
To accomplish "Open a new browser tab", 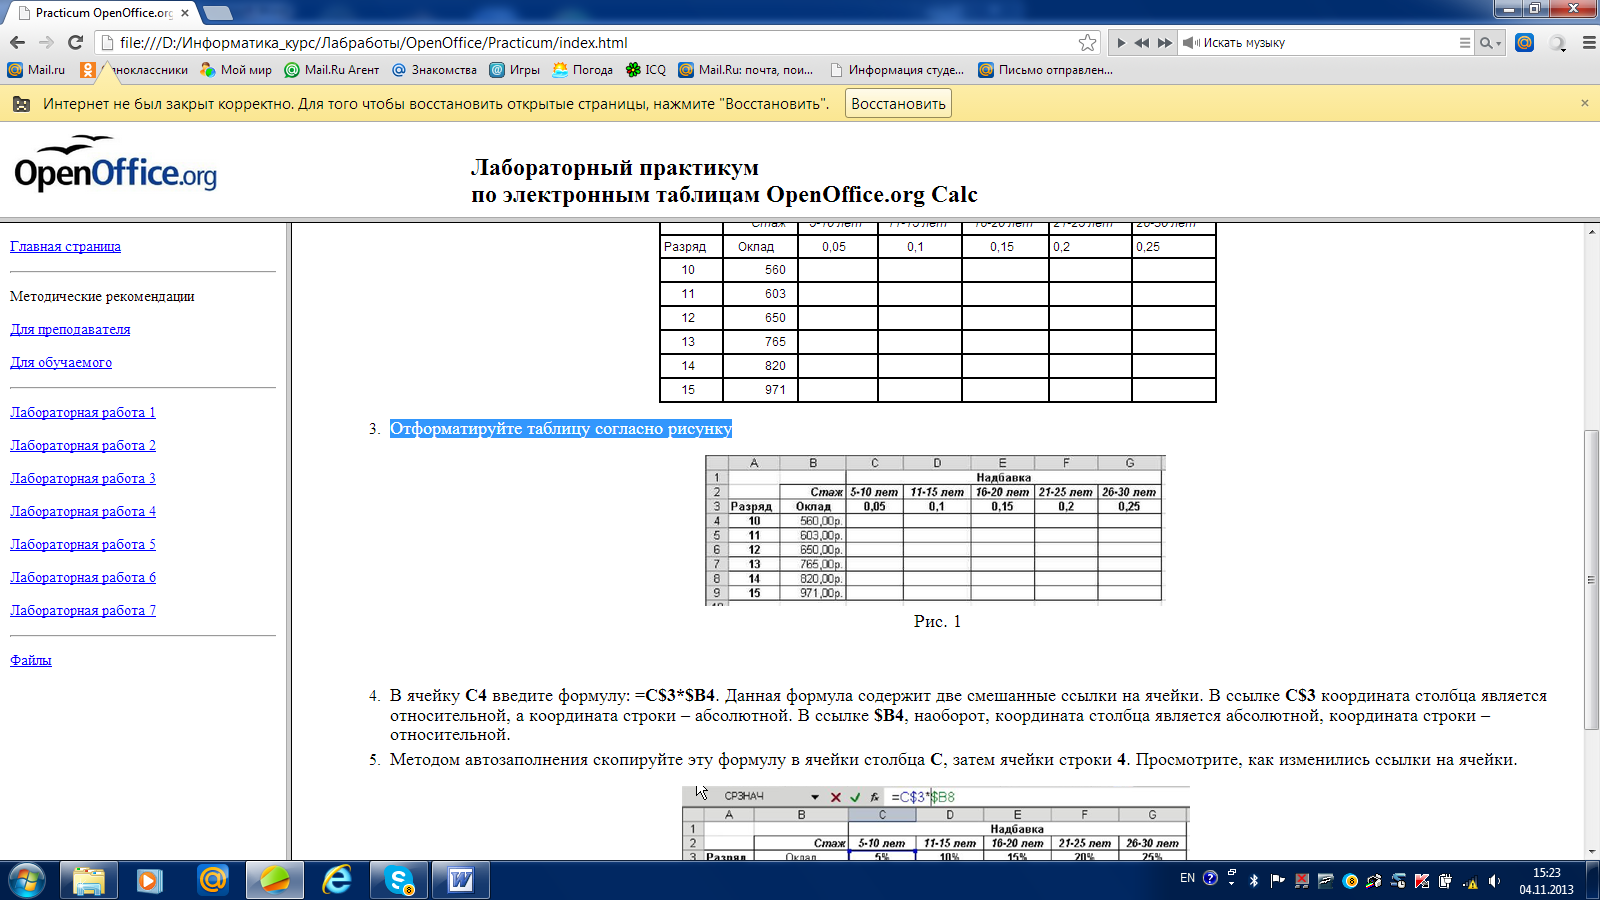I will click(218, 13).
